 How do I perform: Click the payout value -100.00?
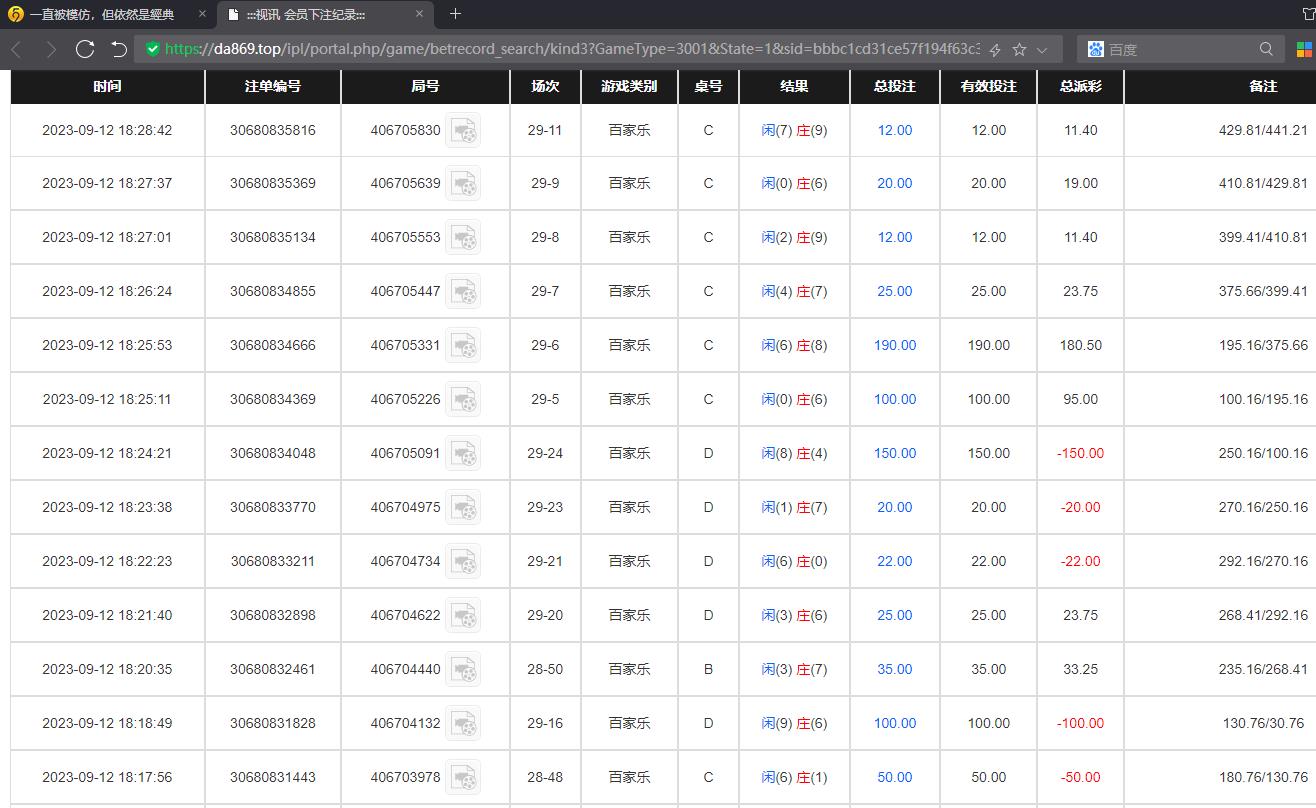[x=1081, y=724]
